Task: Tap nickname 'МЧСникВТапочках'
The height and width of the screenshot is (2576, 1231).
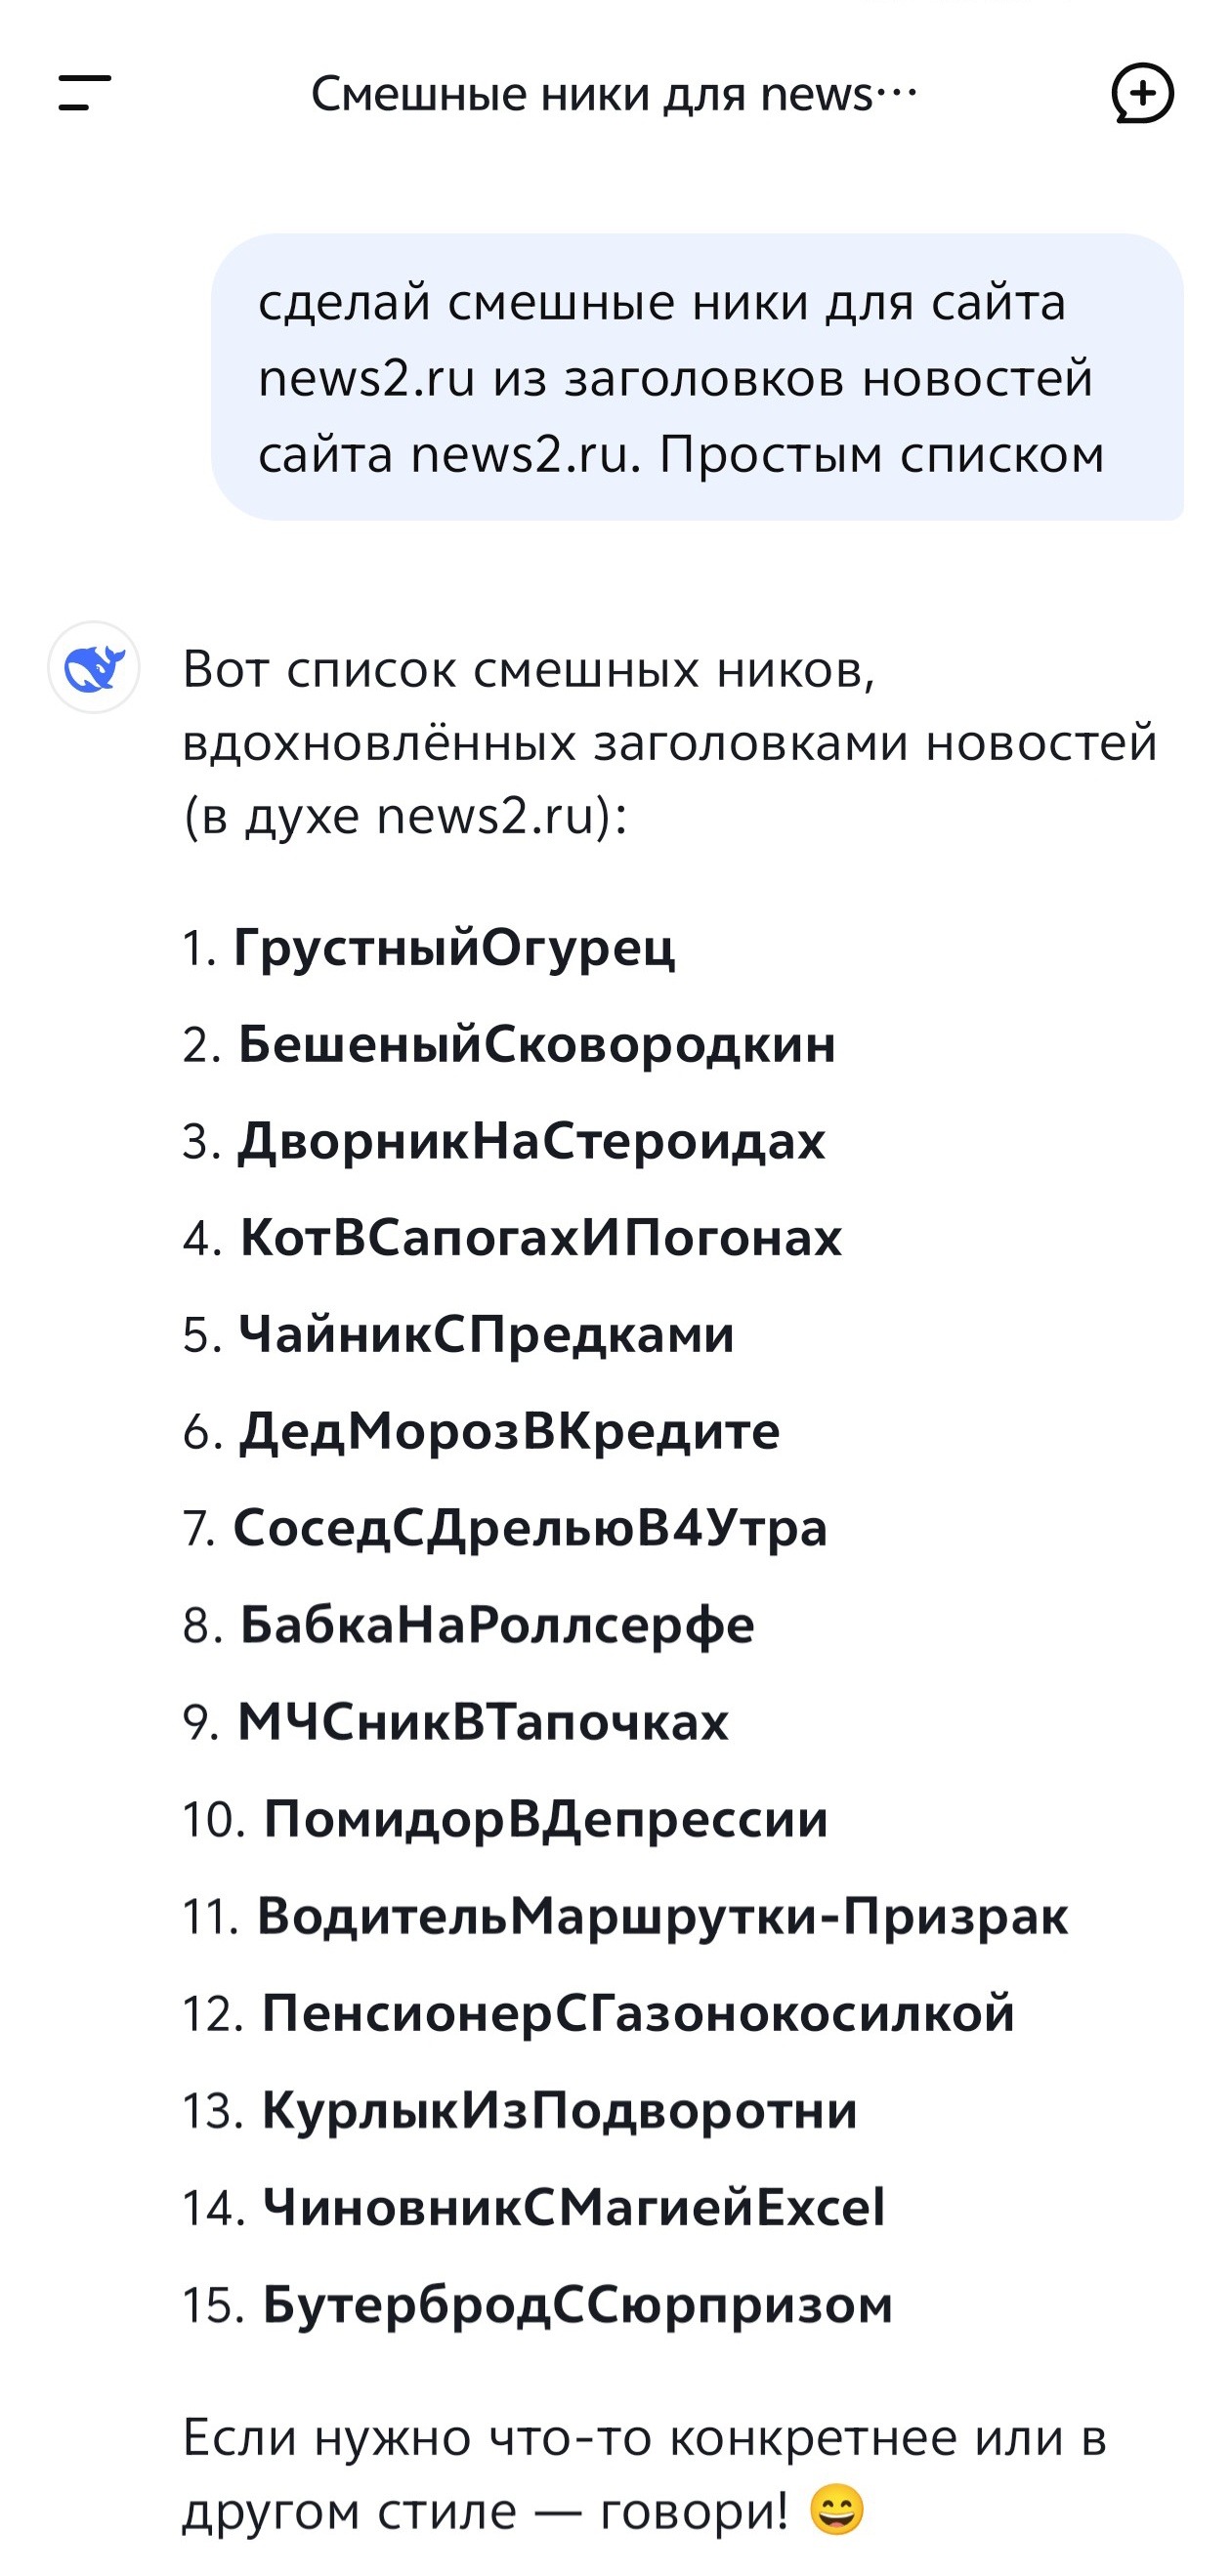Action: point(483,1722)
